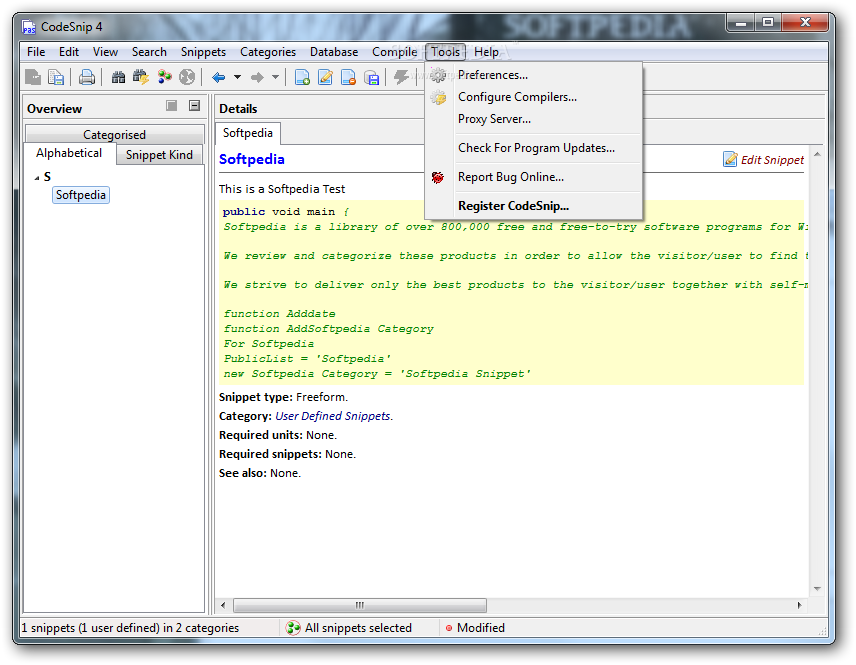Open the File menu
Screen dimensions: 856x665
point(36,52)
